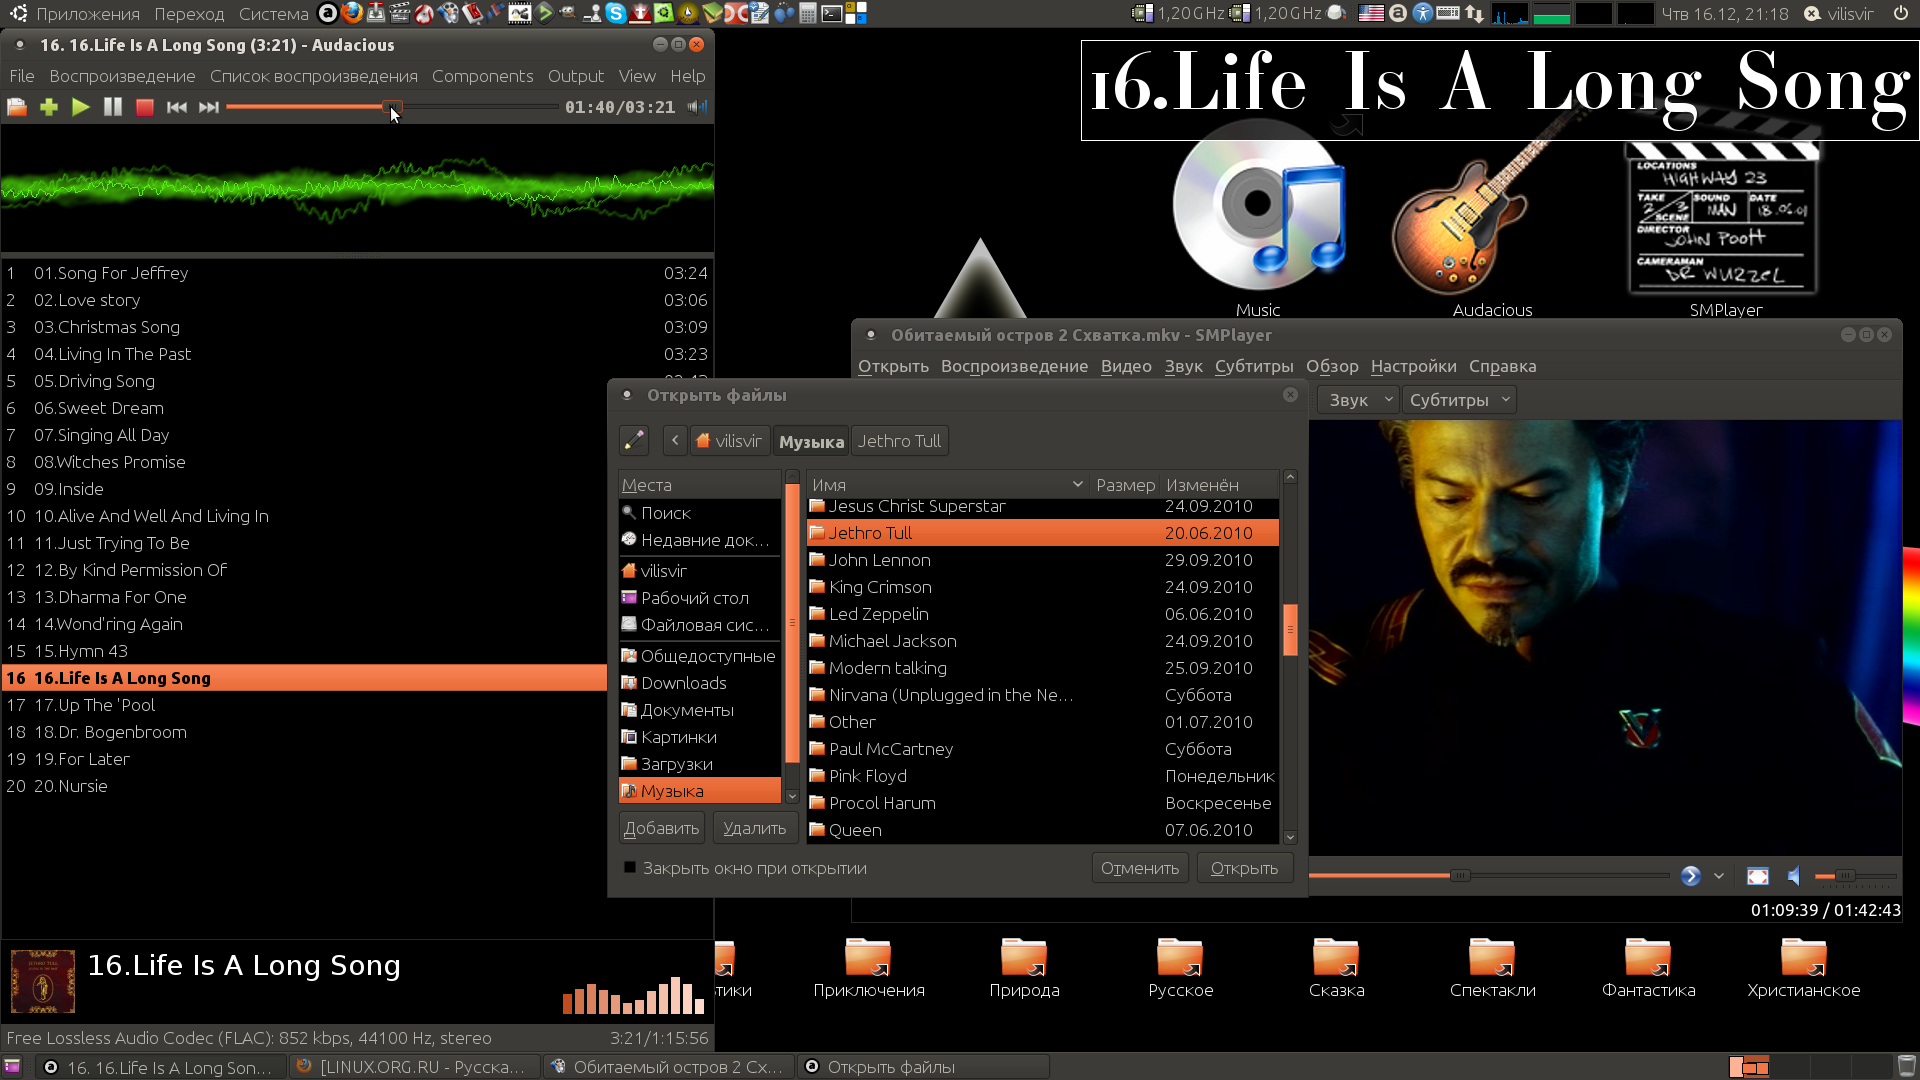Open the Воспроизведение menu in Audacious
Screen dimensions: 1920x1080
(x=122, y=76)
